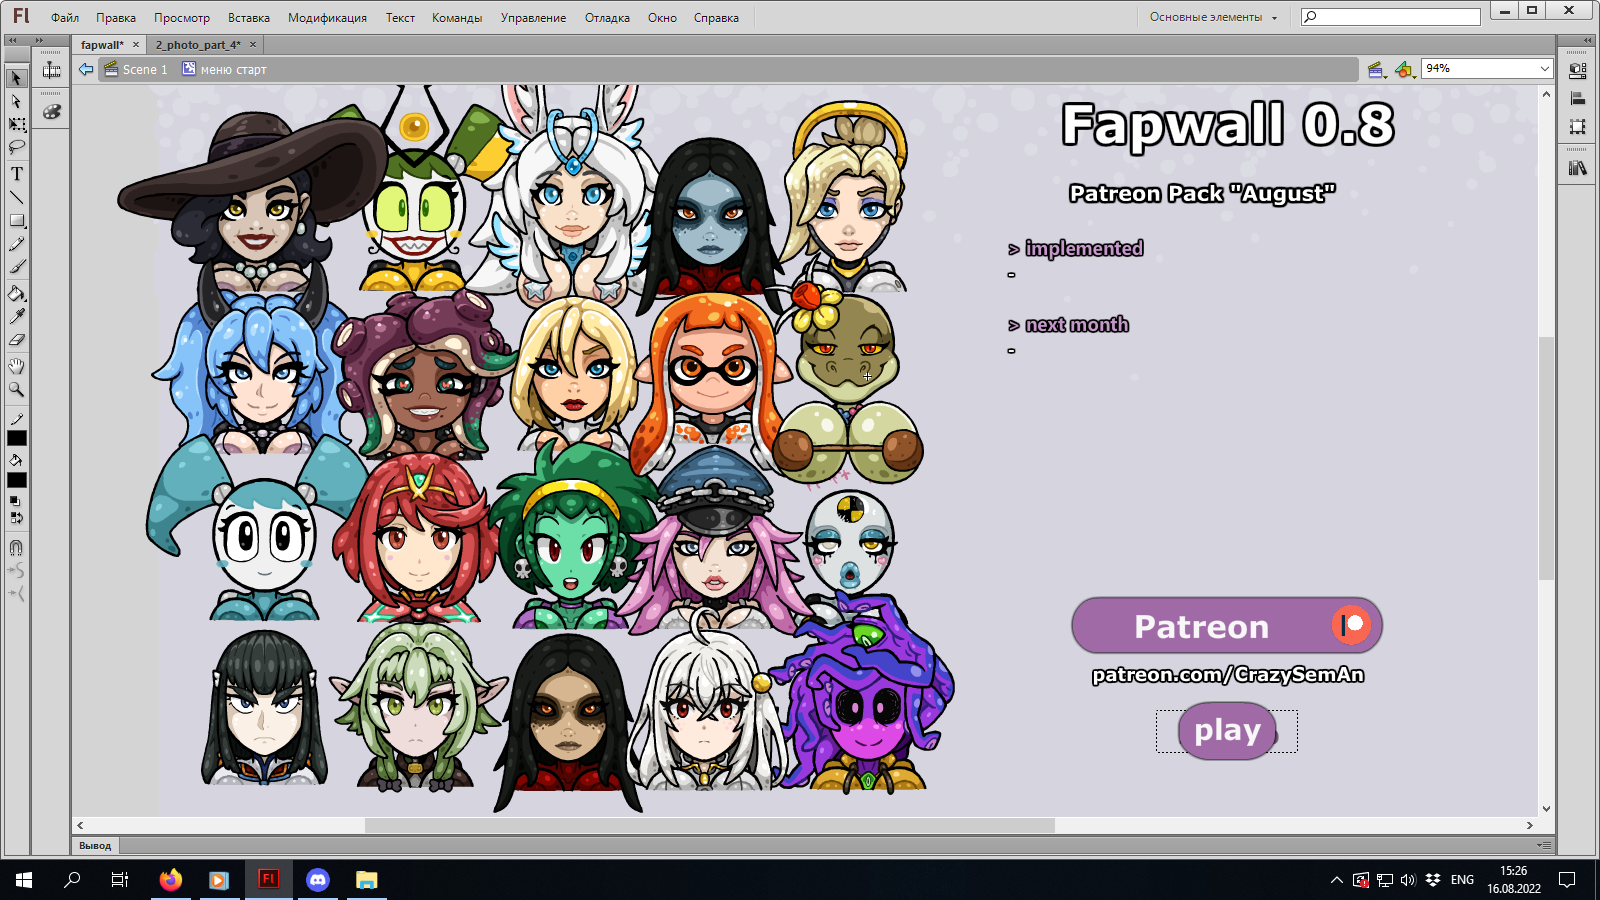
Task: Open the Просмотр menu
Action: pos(182,18)
